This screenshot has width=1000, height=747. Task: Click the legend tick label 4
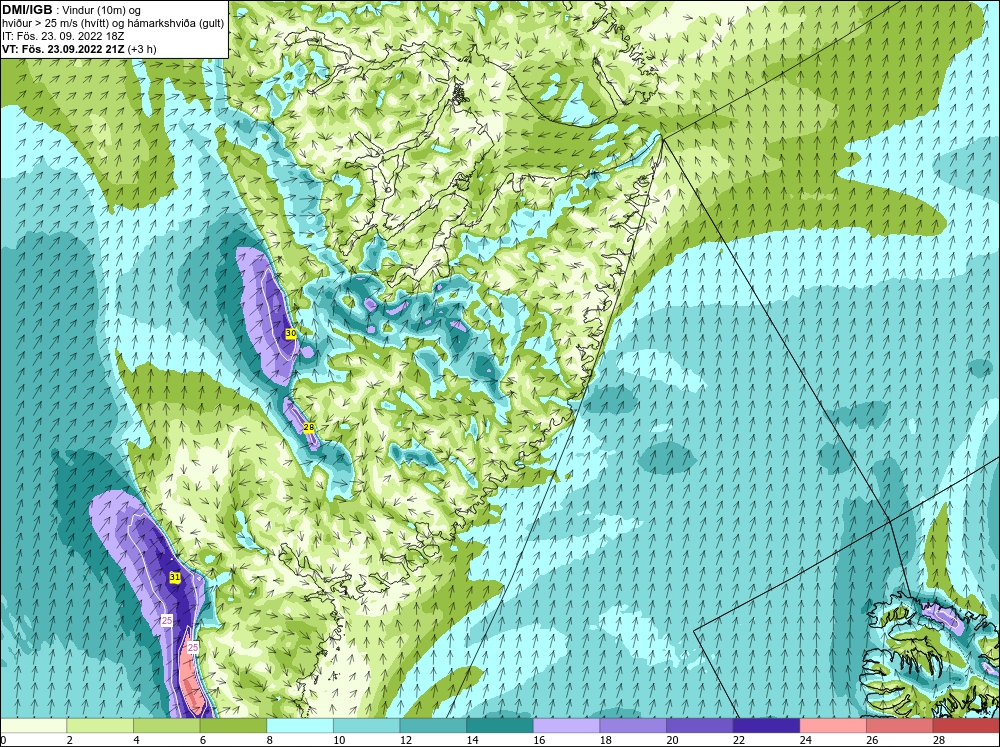(x=136, y=740)
